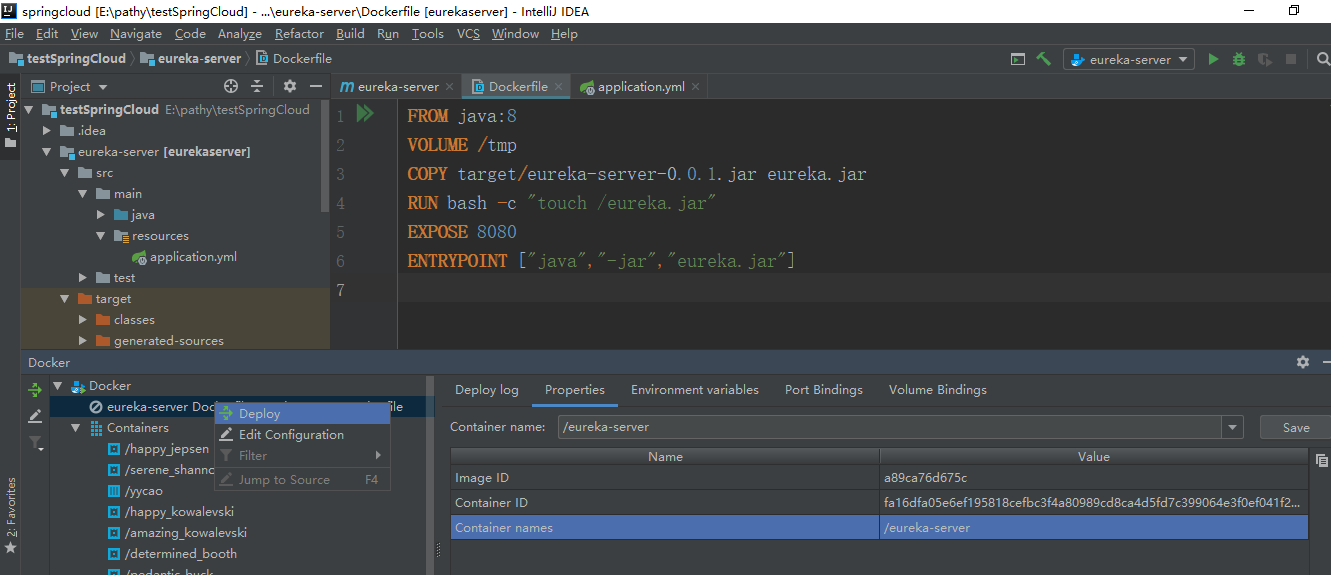Image resolution: width=1331 pixels, height=575 pixels.
Task: Switch to the Volume Bindings tab
Action: pos(937,390)
